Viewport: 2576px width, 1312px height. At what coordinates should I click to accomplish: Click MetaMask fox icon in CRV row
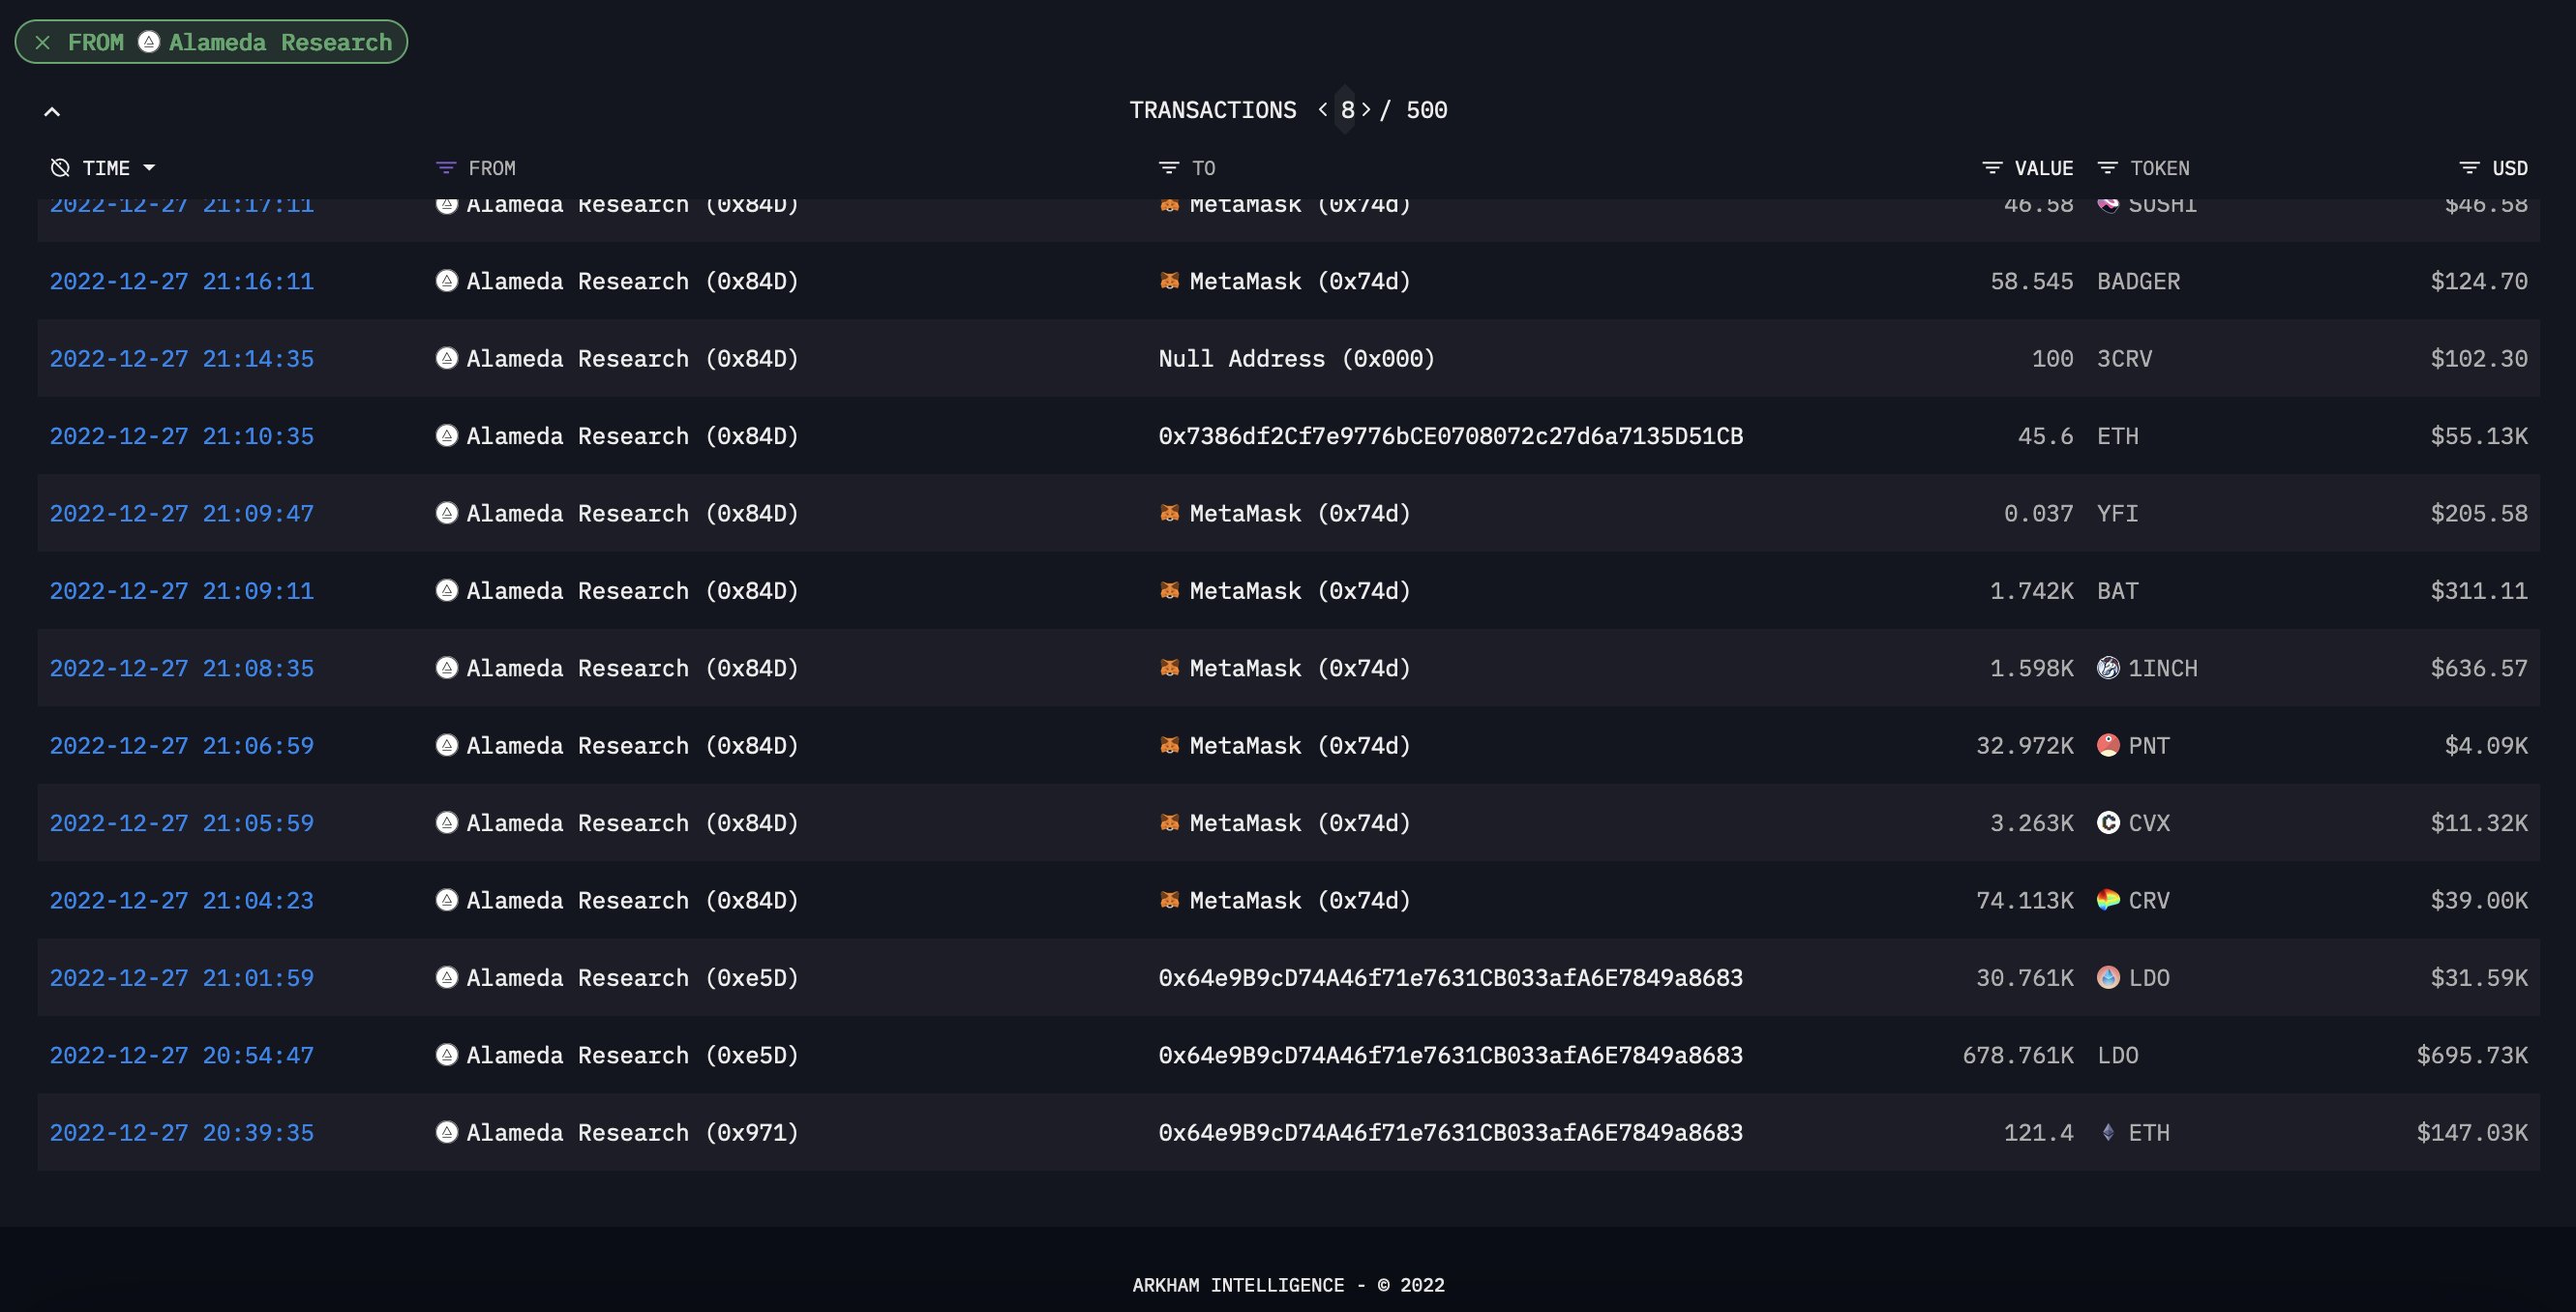[1169, 900]
